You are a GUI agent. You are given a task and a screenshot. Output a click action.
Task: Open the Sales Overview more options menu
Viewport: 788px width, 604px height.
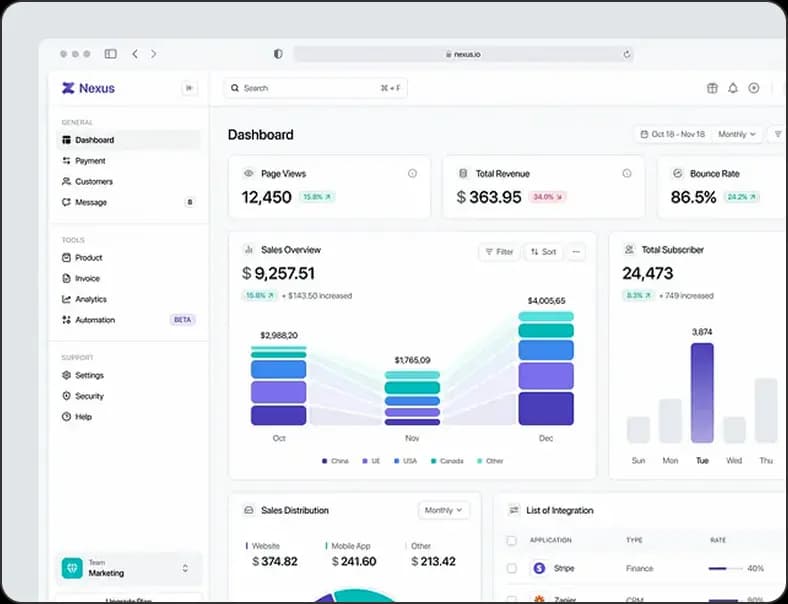576,252
